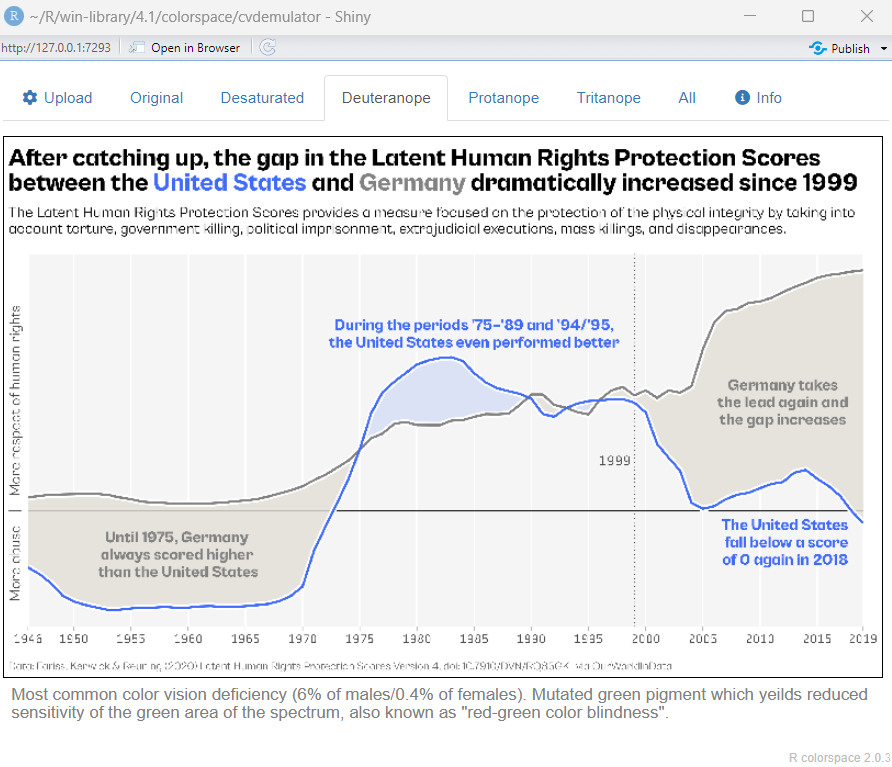
Task: Click the 127.0.0.1:7293 address text
Action: click(x=56, y=47)
